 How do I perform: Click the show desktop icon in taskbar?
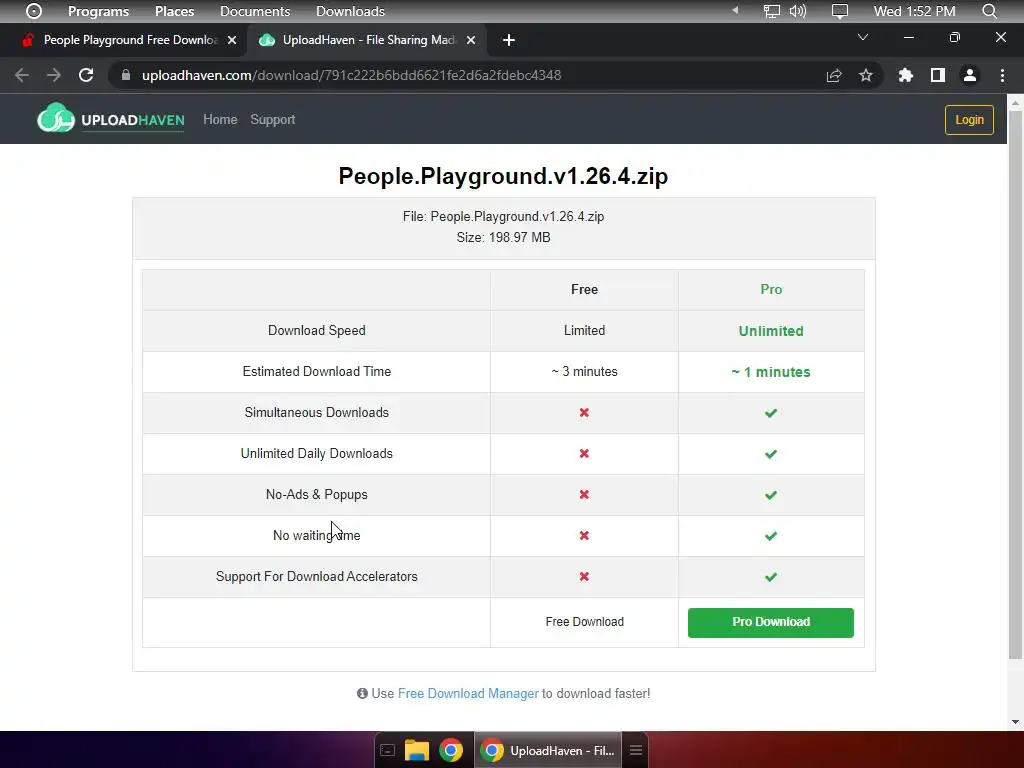387,750
